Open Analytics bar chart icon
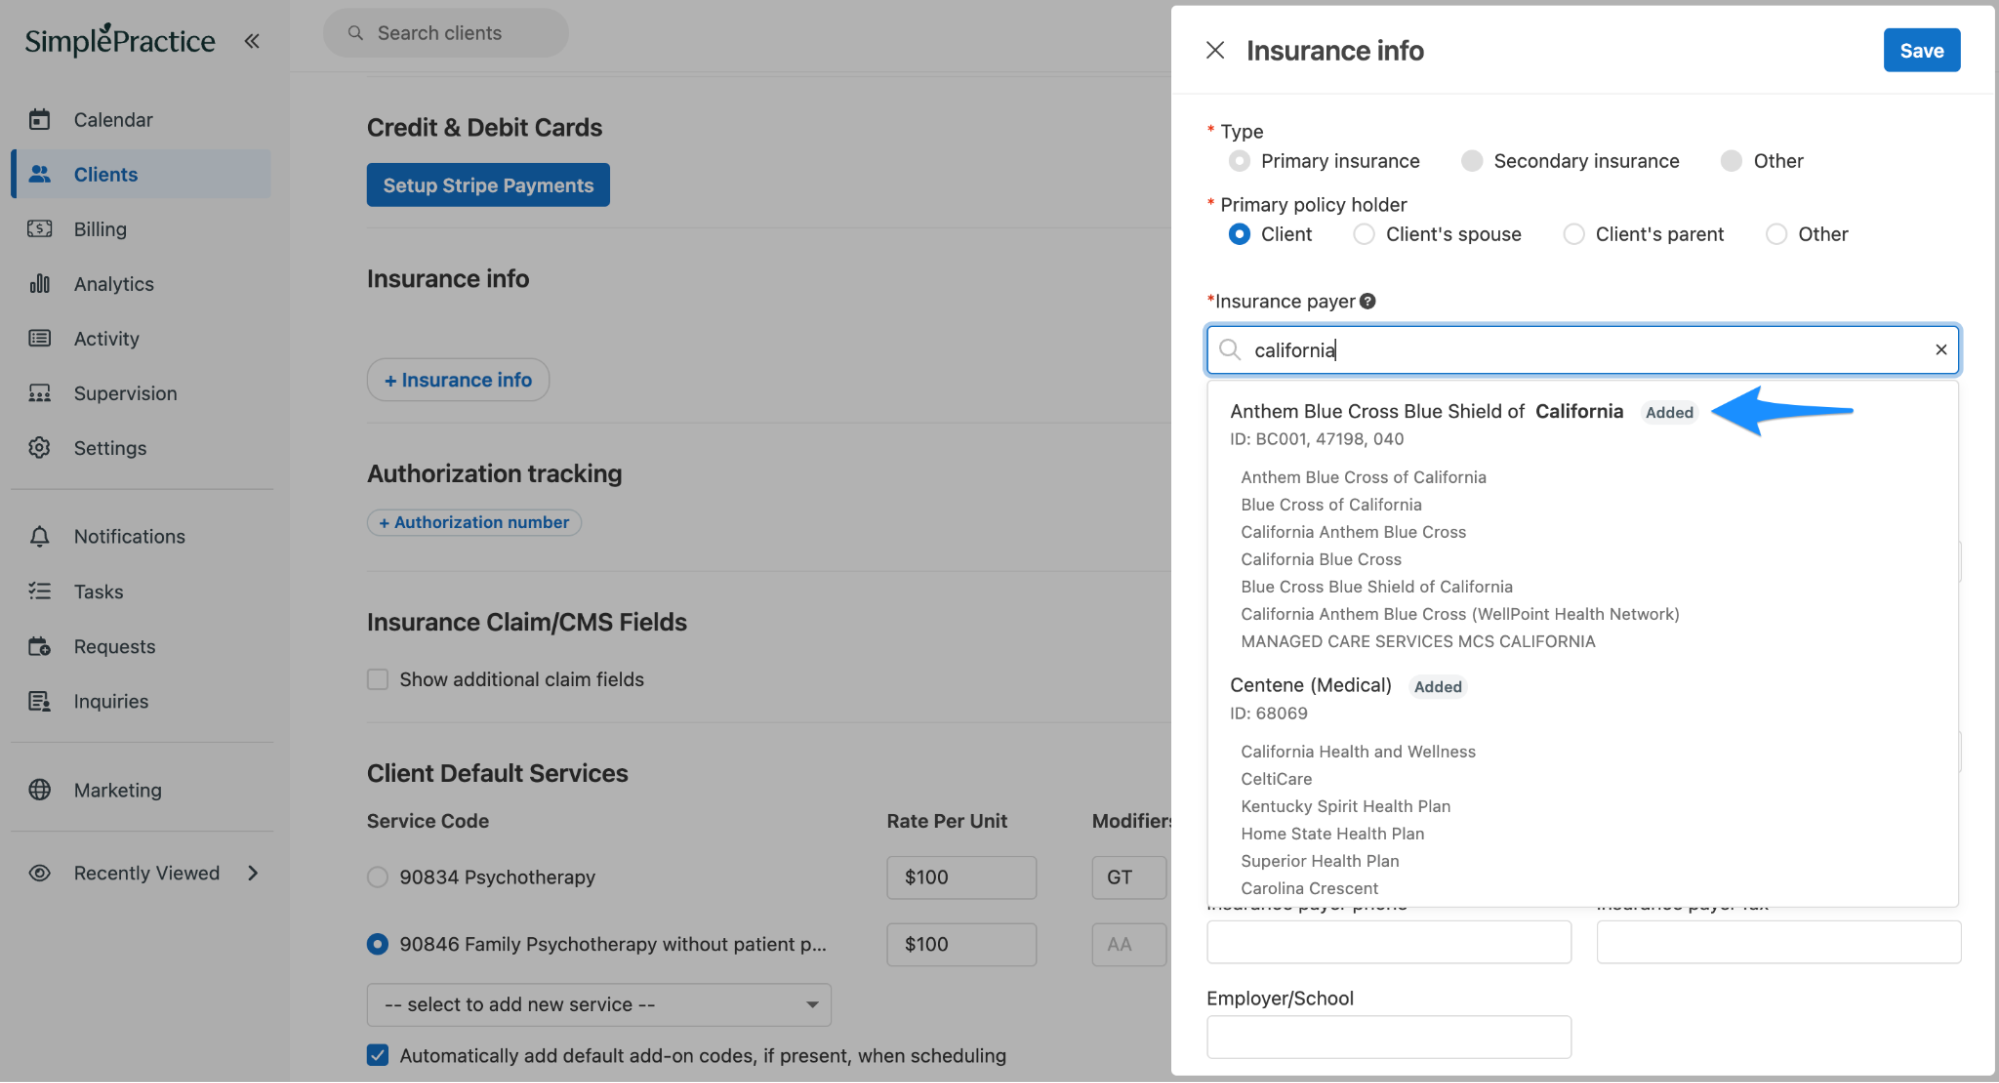The width and height of the screenshot is (1999, 1083). [39, 284]
